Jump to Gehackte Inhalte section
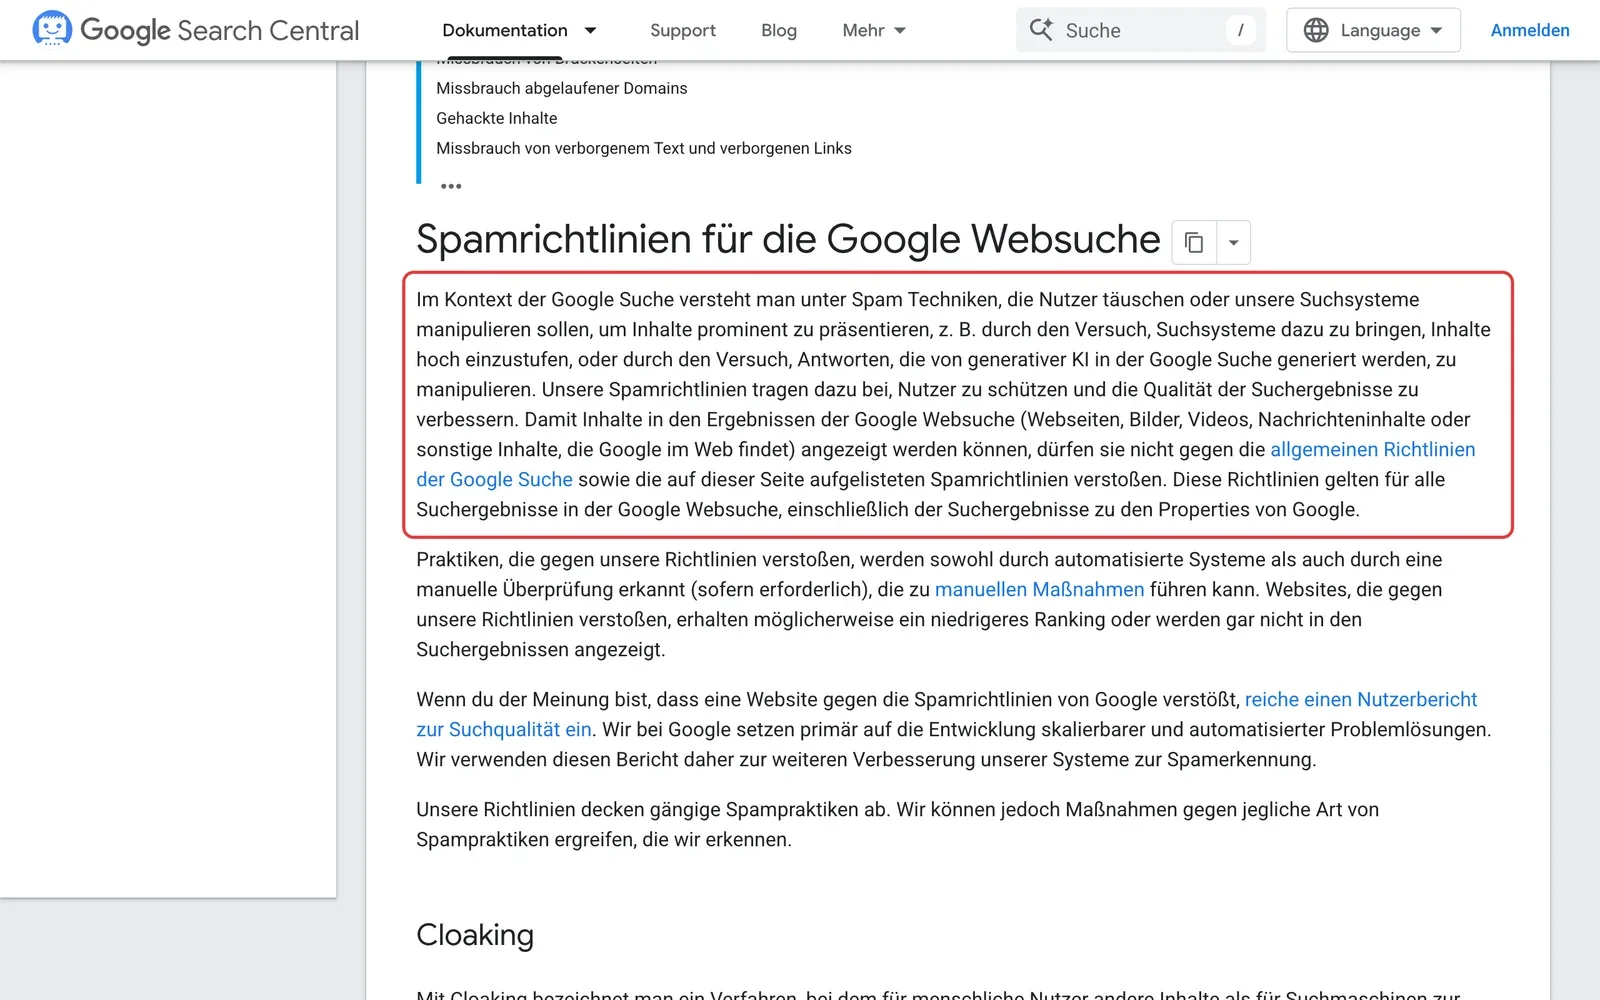 coord(497,118)
